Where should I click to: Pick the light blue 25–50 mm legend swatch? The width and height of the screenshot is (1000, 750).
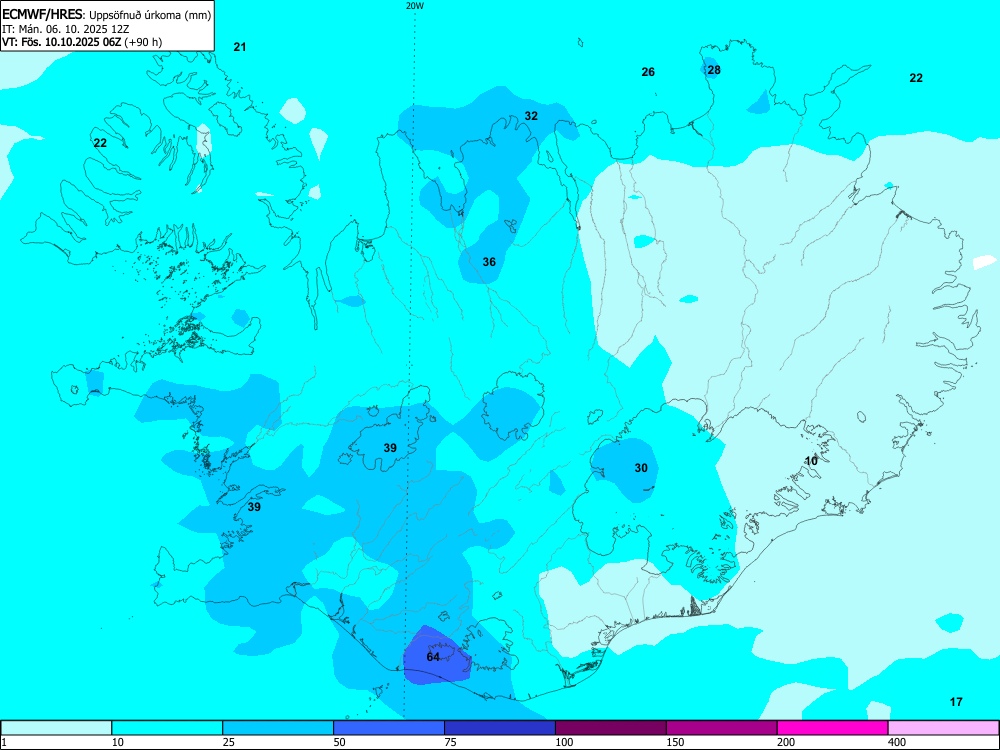[x=278, y=728]
